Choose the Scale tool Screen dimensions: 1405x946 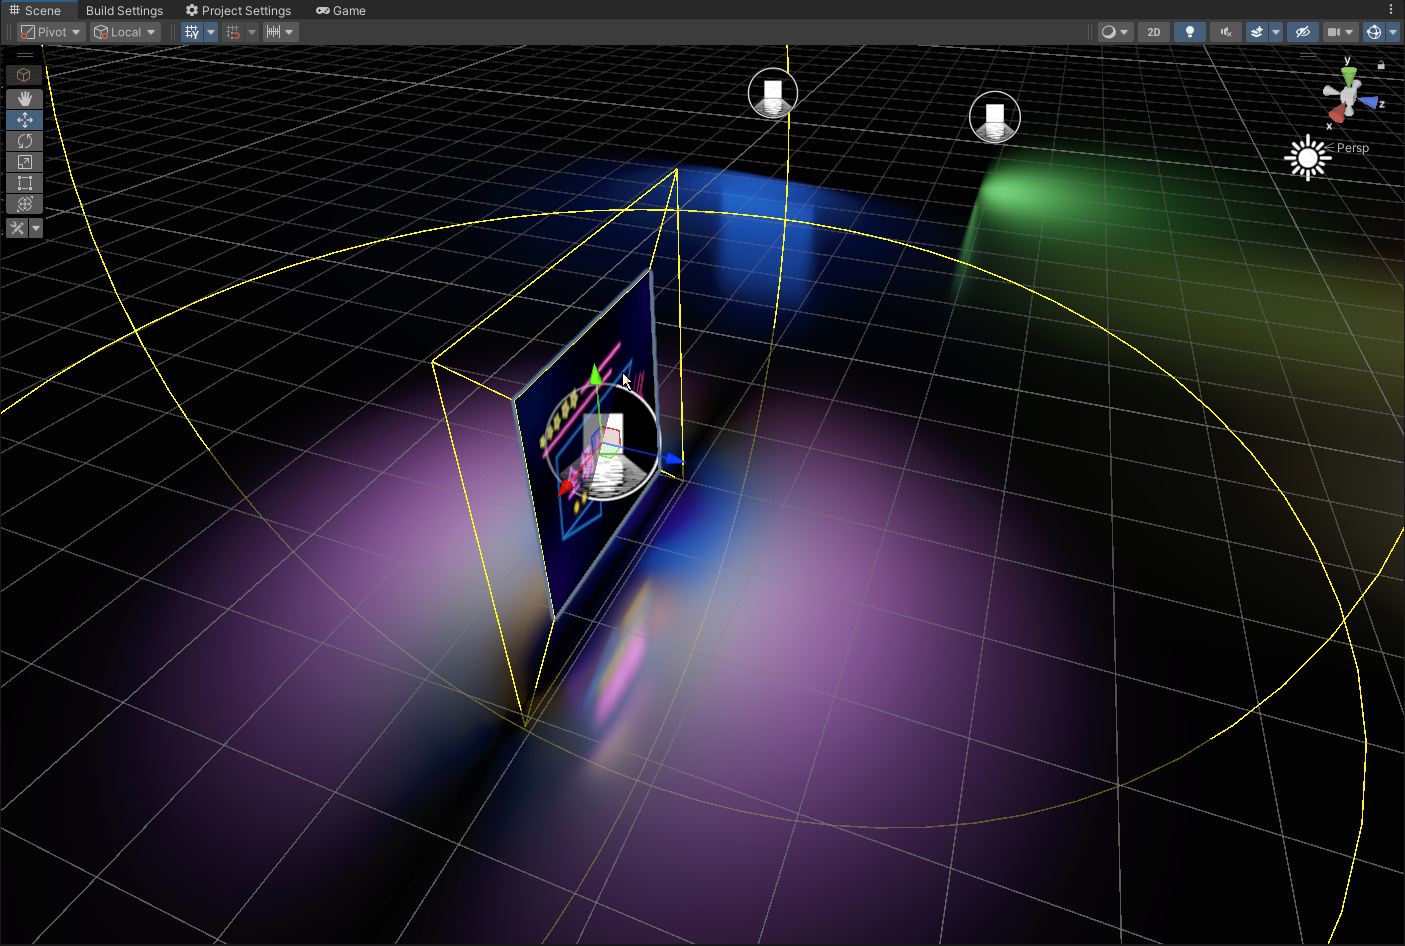[24, 162]
